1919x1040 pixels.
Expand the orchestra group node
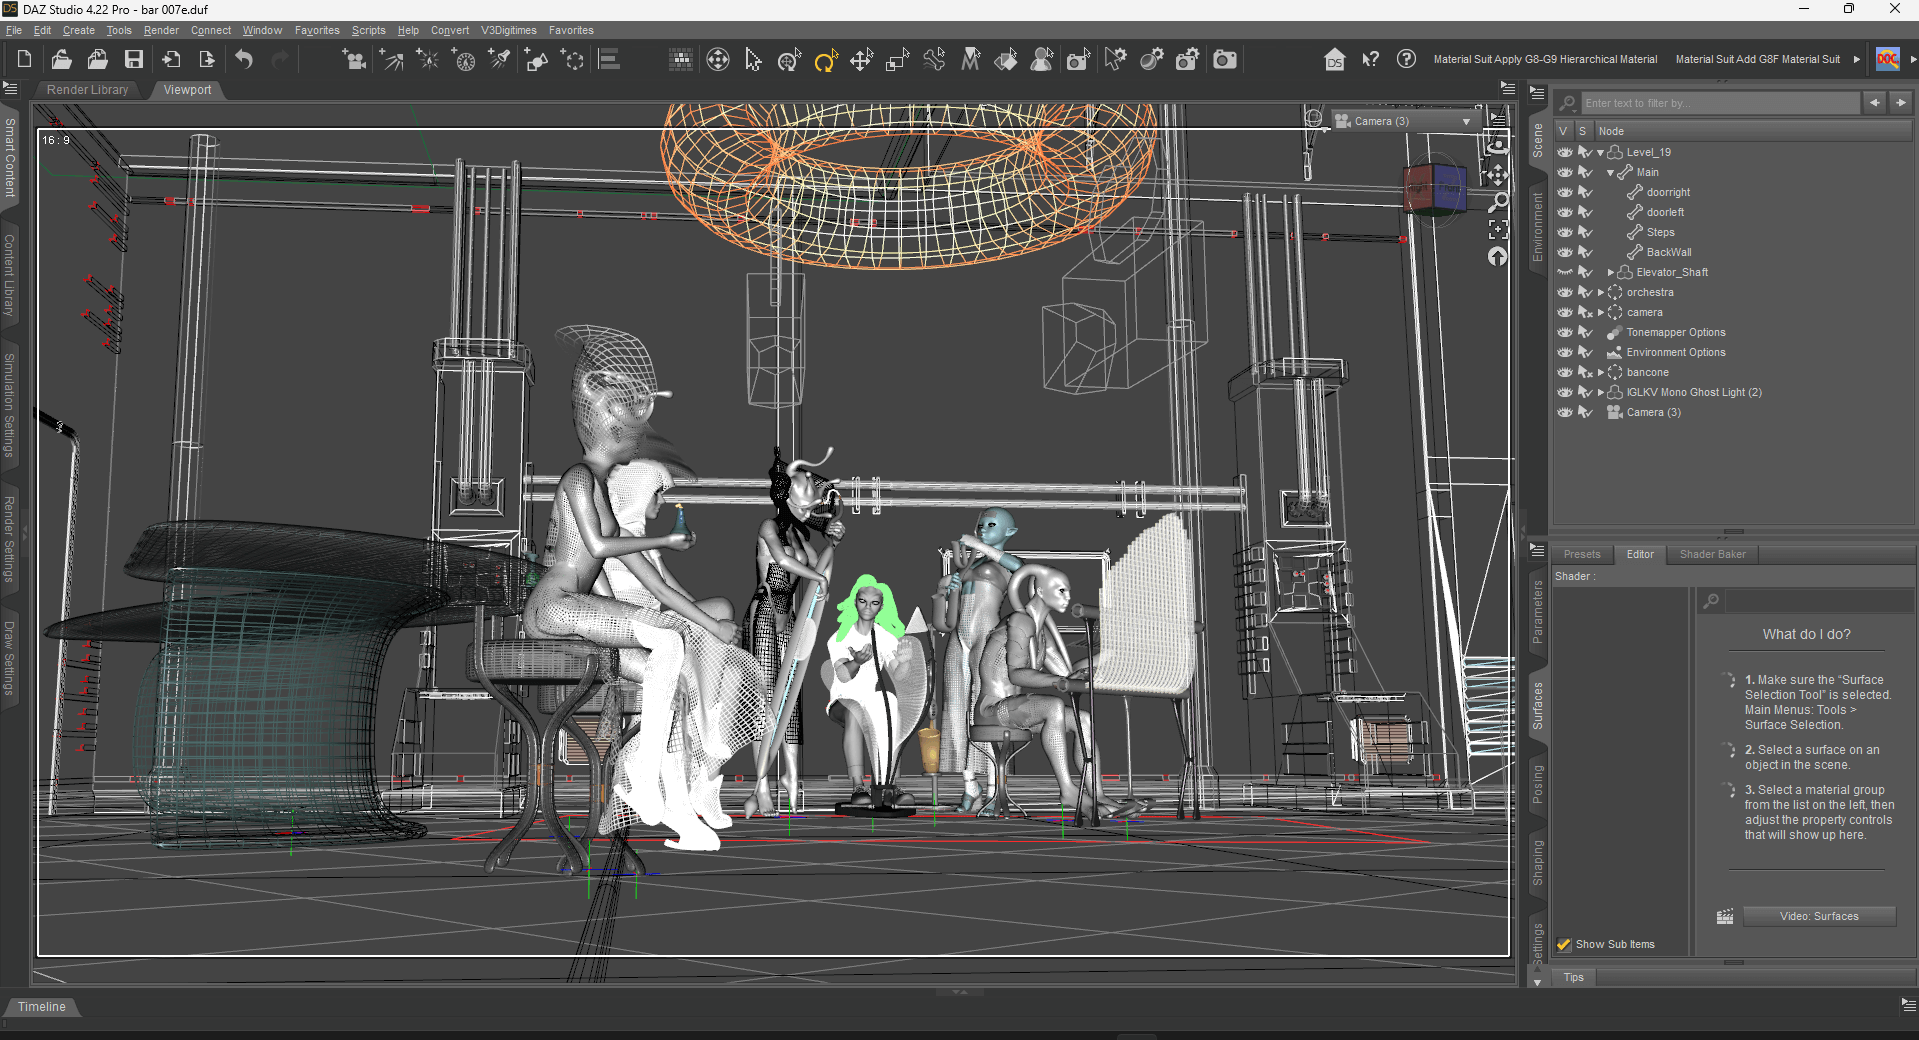pyautogui.click(x=1600, y=292)
